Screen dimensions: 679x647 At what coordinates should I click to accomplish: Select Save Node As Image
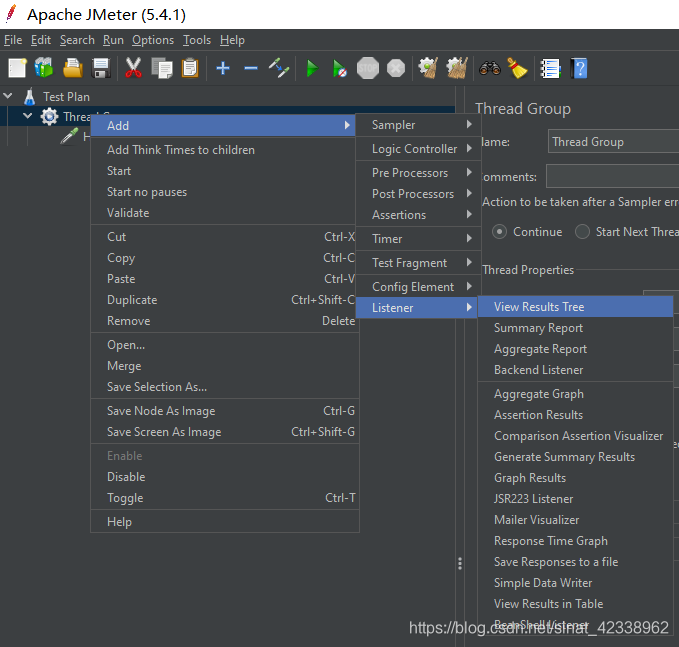pos(225,411)
